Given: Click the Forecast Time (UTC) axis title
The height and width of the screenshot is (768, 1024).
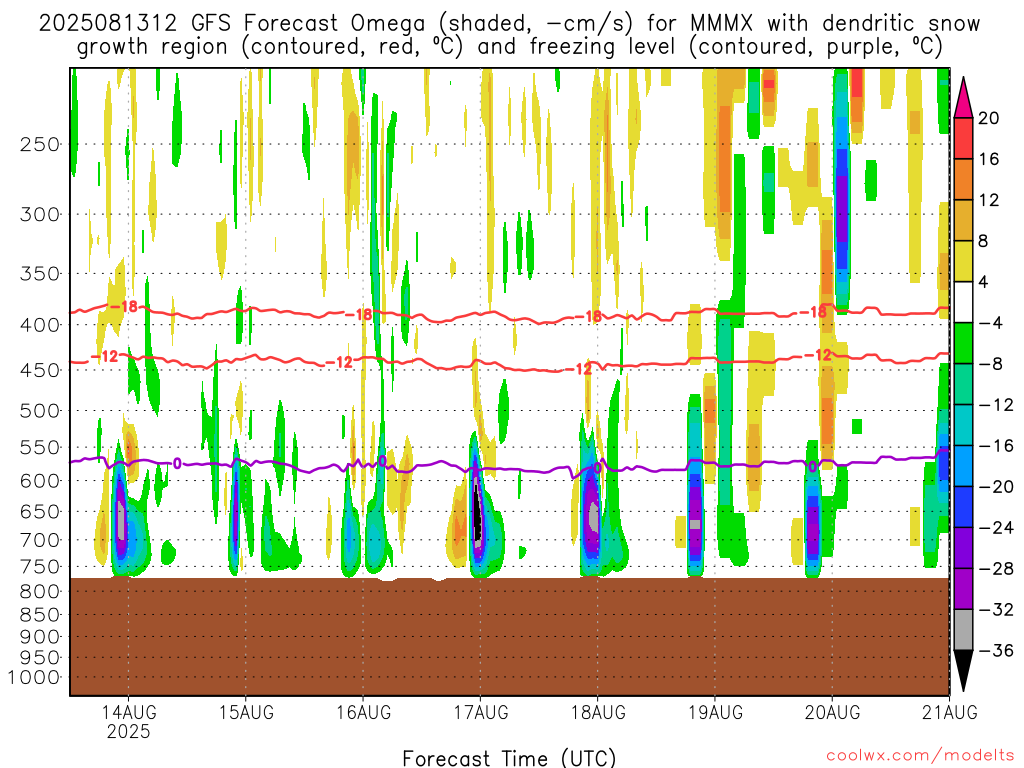Looking at the screenshot, I should (509, 758).
